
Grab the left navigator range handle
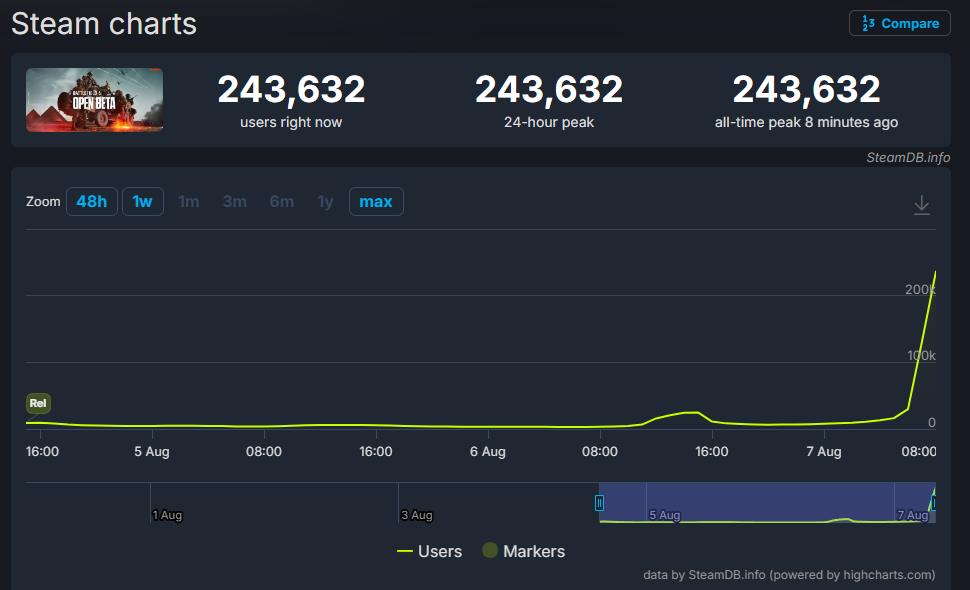(x=600, y=503)
